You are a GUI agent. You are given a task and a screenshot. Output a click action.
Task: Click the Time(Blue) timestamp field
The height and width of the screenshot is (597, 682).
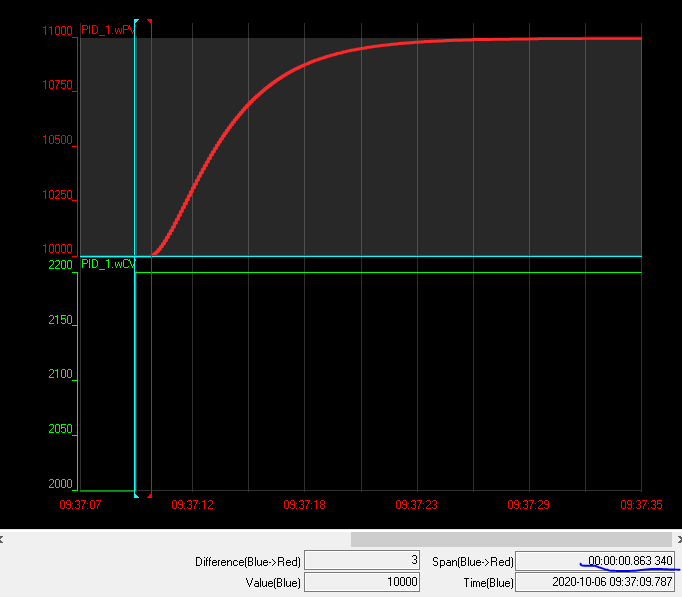(595, 582)
